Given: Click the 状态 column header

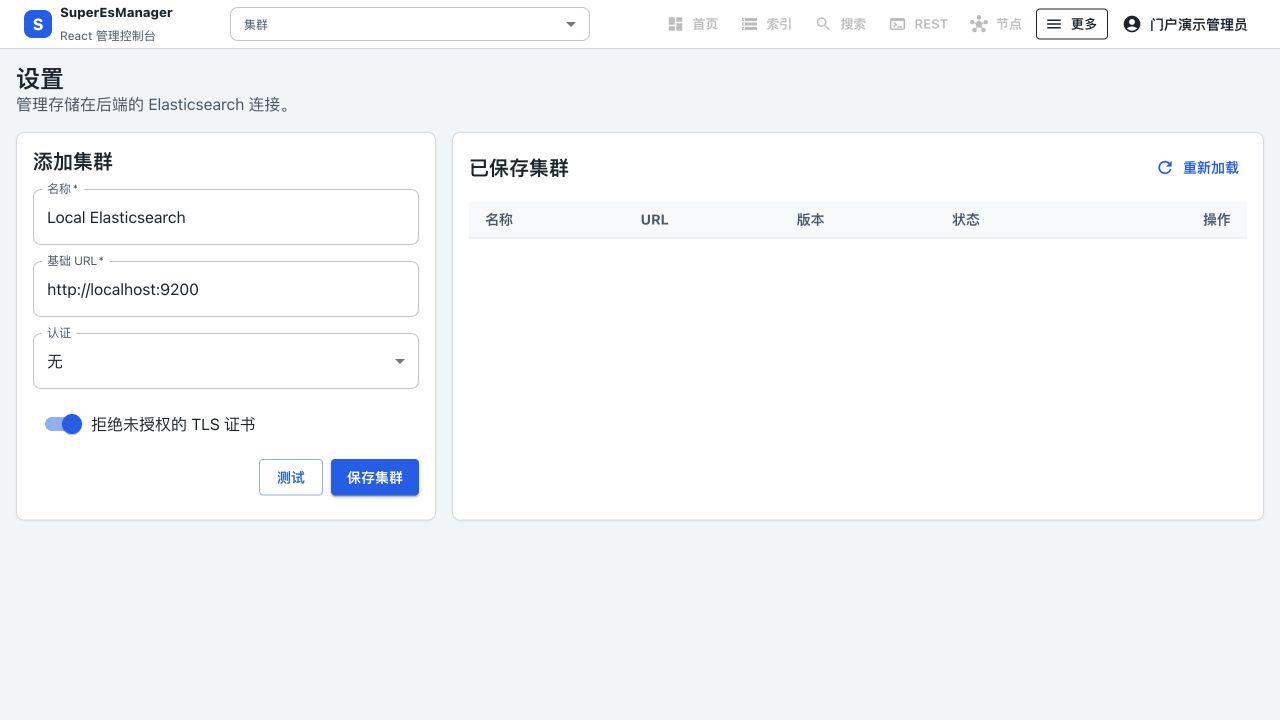Looking at the screenshot, I should [966, 220].
